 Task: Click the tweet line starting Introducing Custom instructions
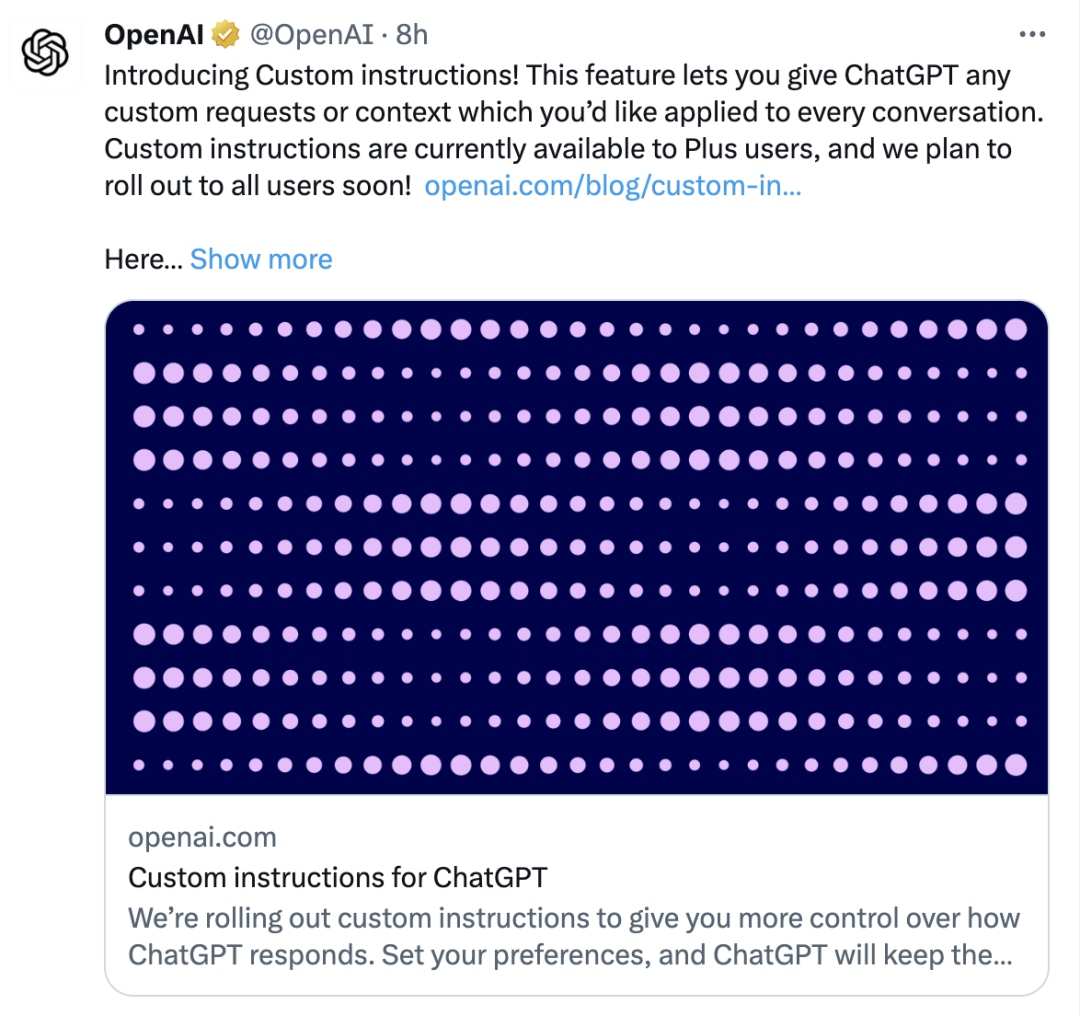coord(557,76)
